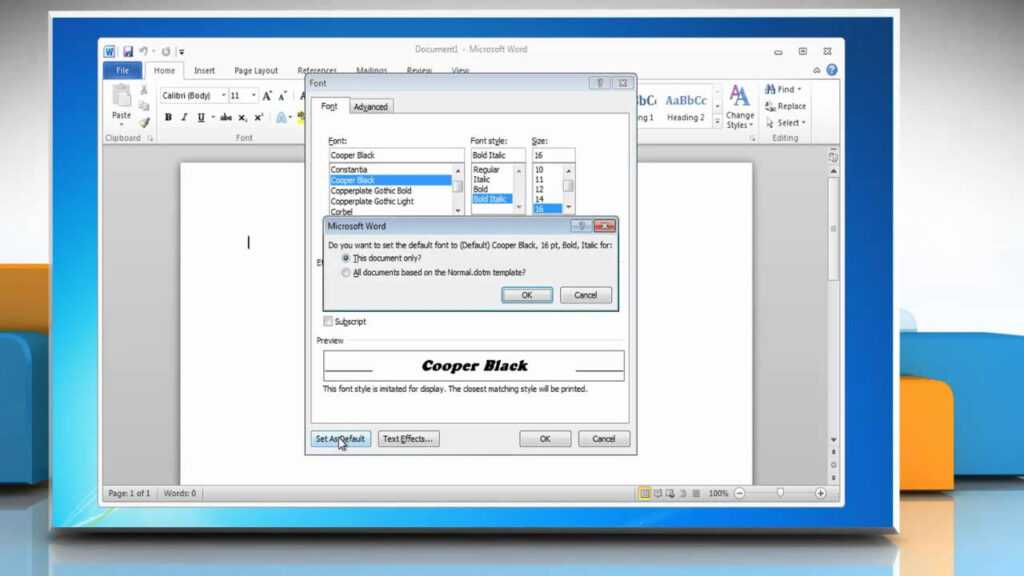Open the Page Layout ribbon tab
This screenshot has width=1024, height=576.
(x=256, y=70)
